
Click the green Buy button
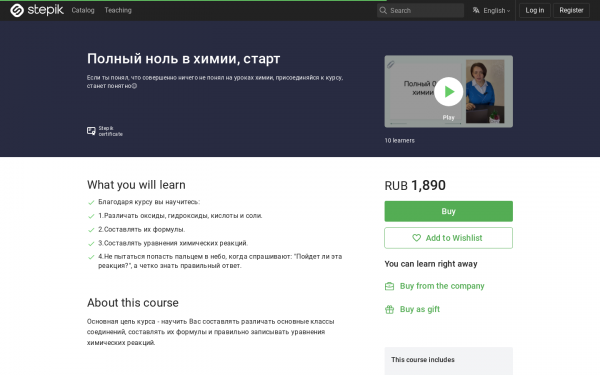tap(448, 211)
